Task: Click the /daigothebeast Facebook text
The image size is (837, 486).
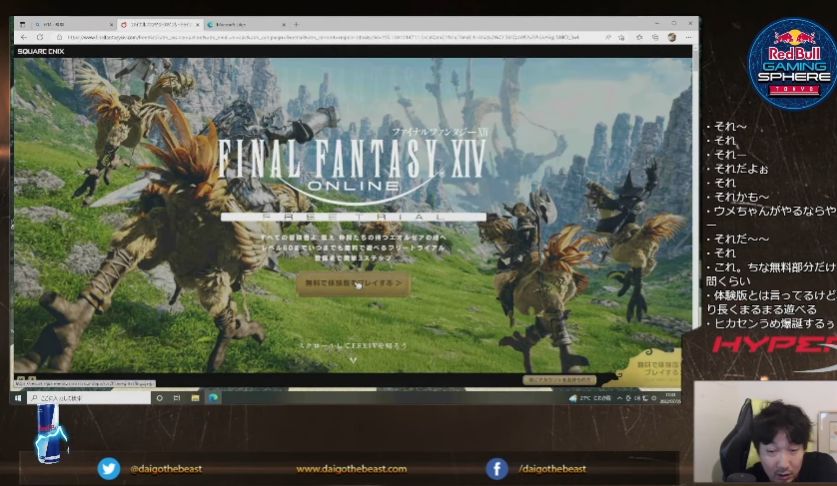Action: [x=552, y=469]
